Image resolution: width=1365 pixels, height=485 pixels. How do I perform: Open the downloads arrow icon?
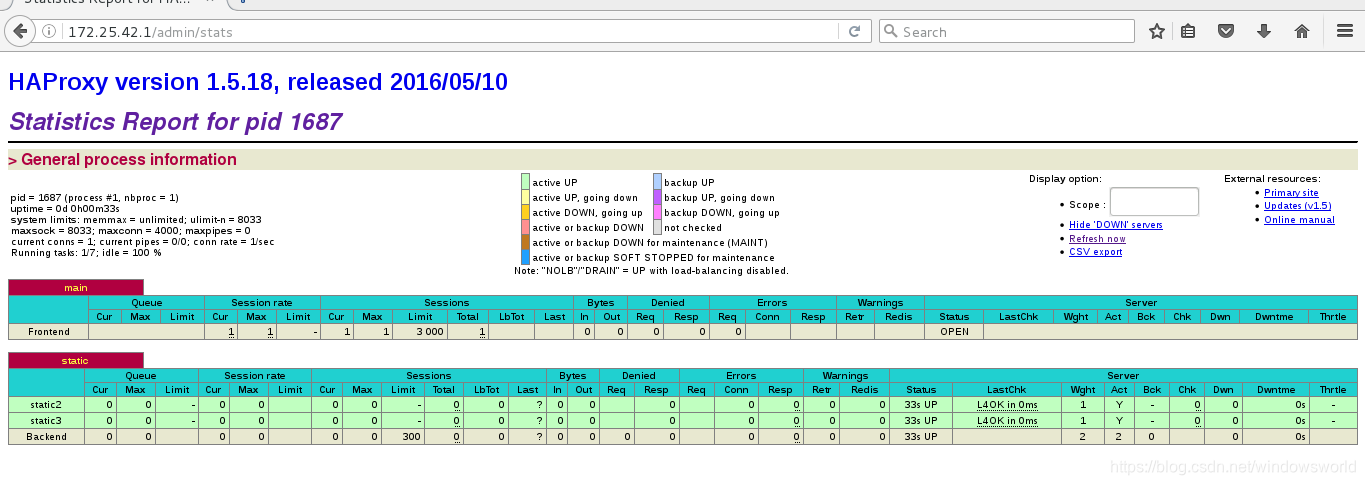point(1264,32)
